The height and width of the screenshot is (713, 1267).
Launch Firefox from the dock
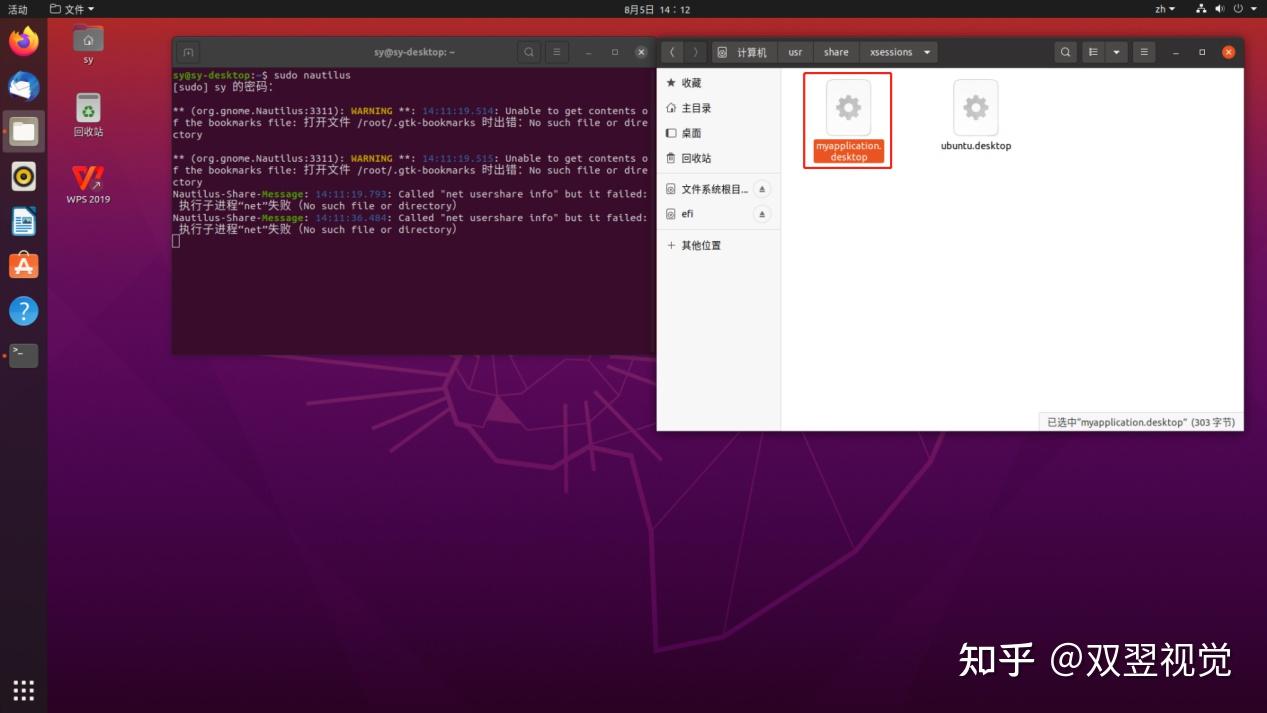[22, 41]
